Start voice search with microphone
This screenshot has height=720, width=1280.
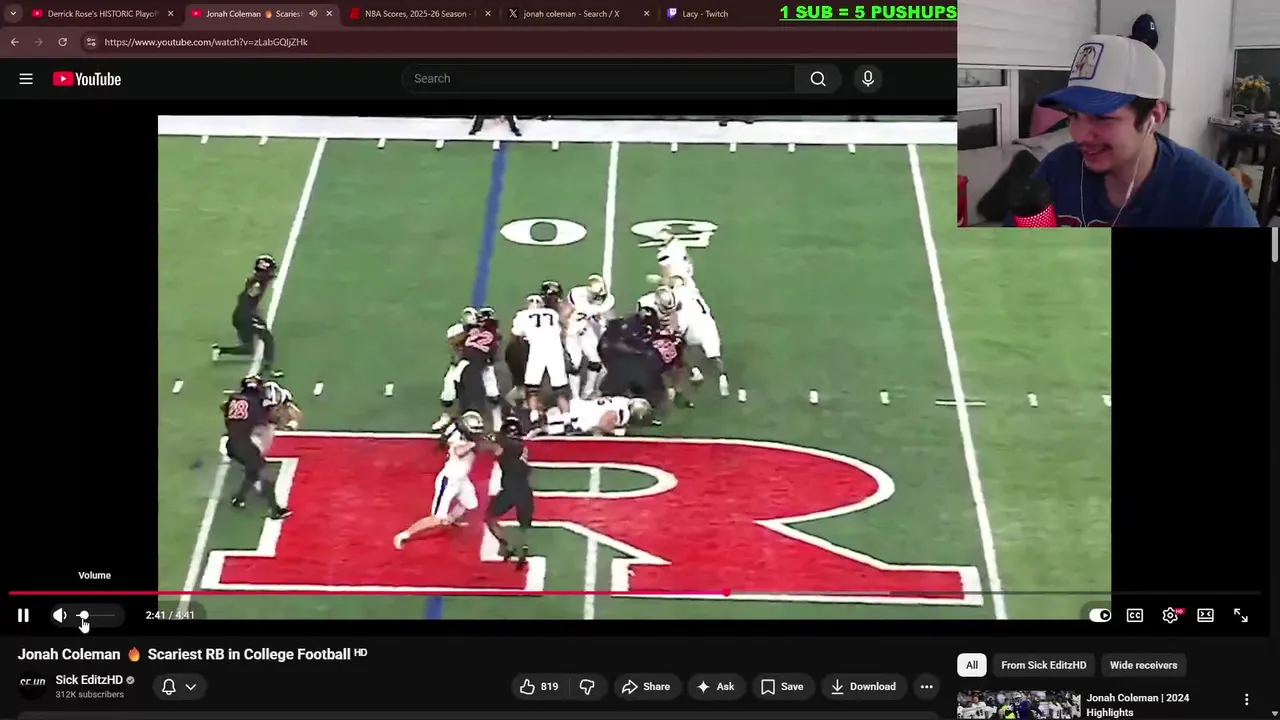pyautogui.click(x=868, y=78)
